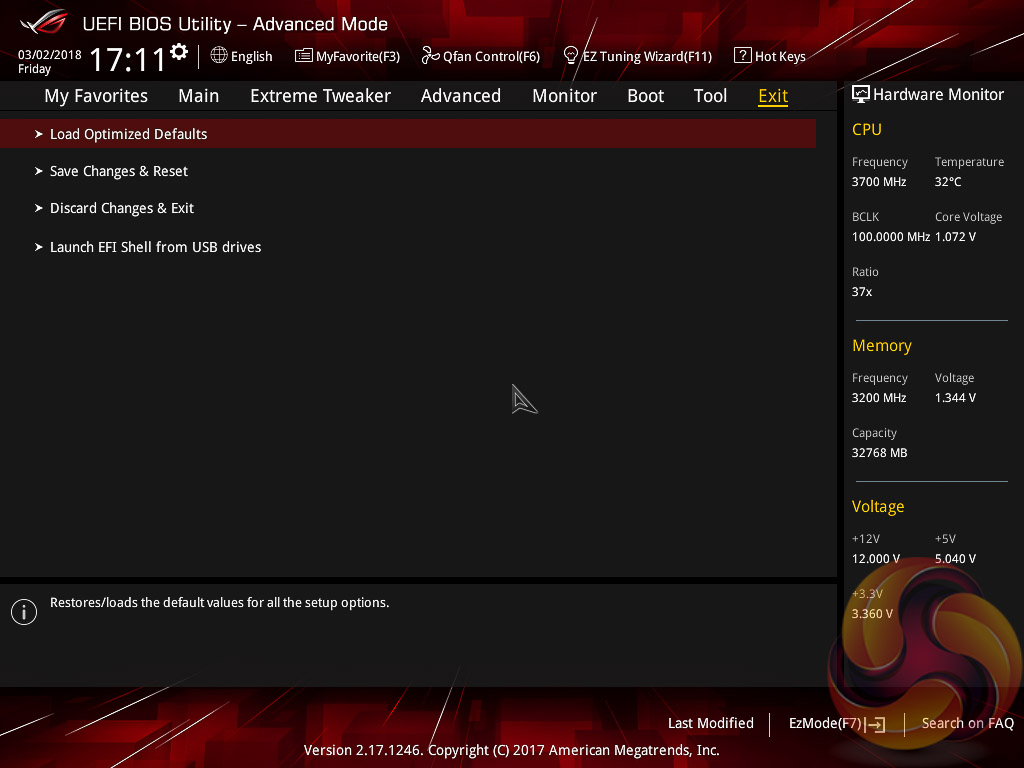Click the Qfan Control fan icon
The width and height of the screenshot is (1024, 768).
coord(430,56)
